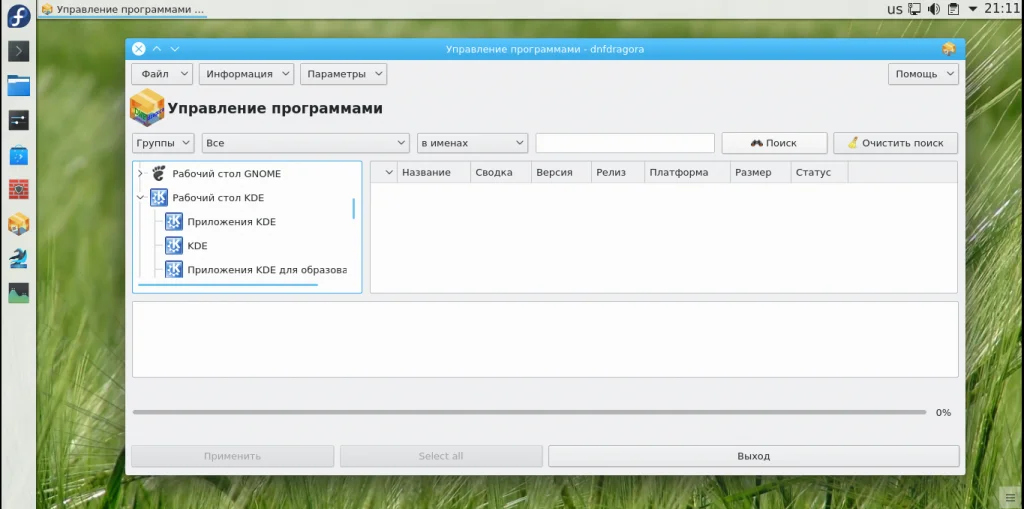
Task: Click the Выход button
Action: click(754, 456)
